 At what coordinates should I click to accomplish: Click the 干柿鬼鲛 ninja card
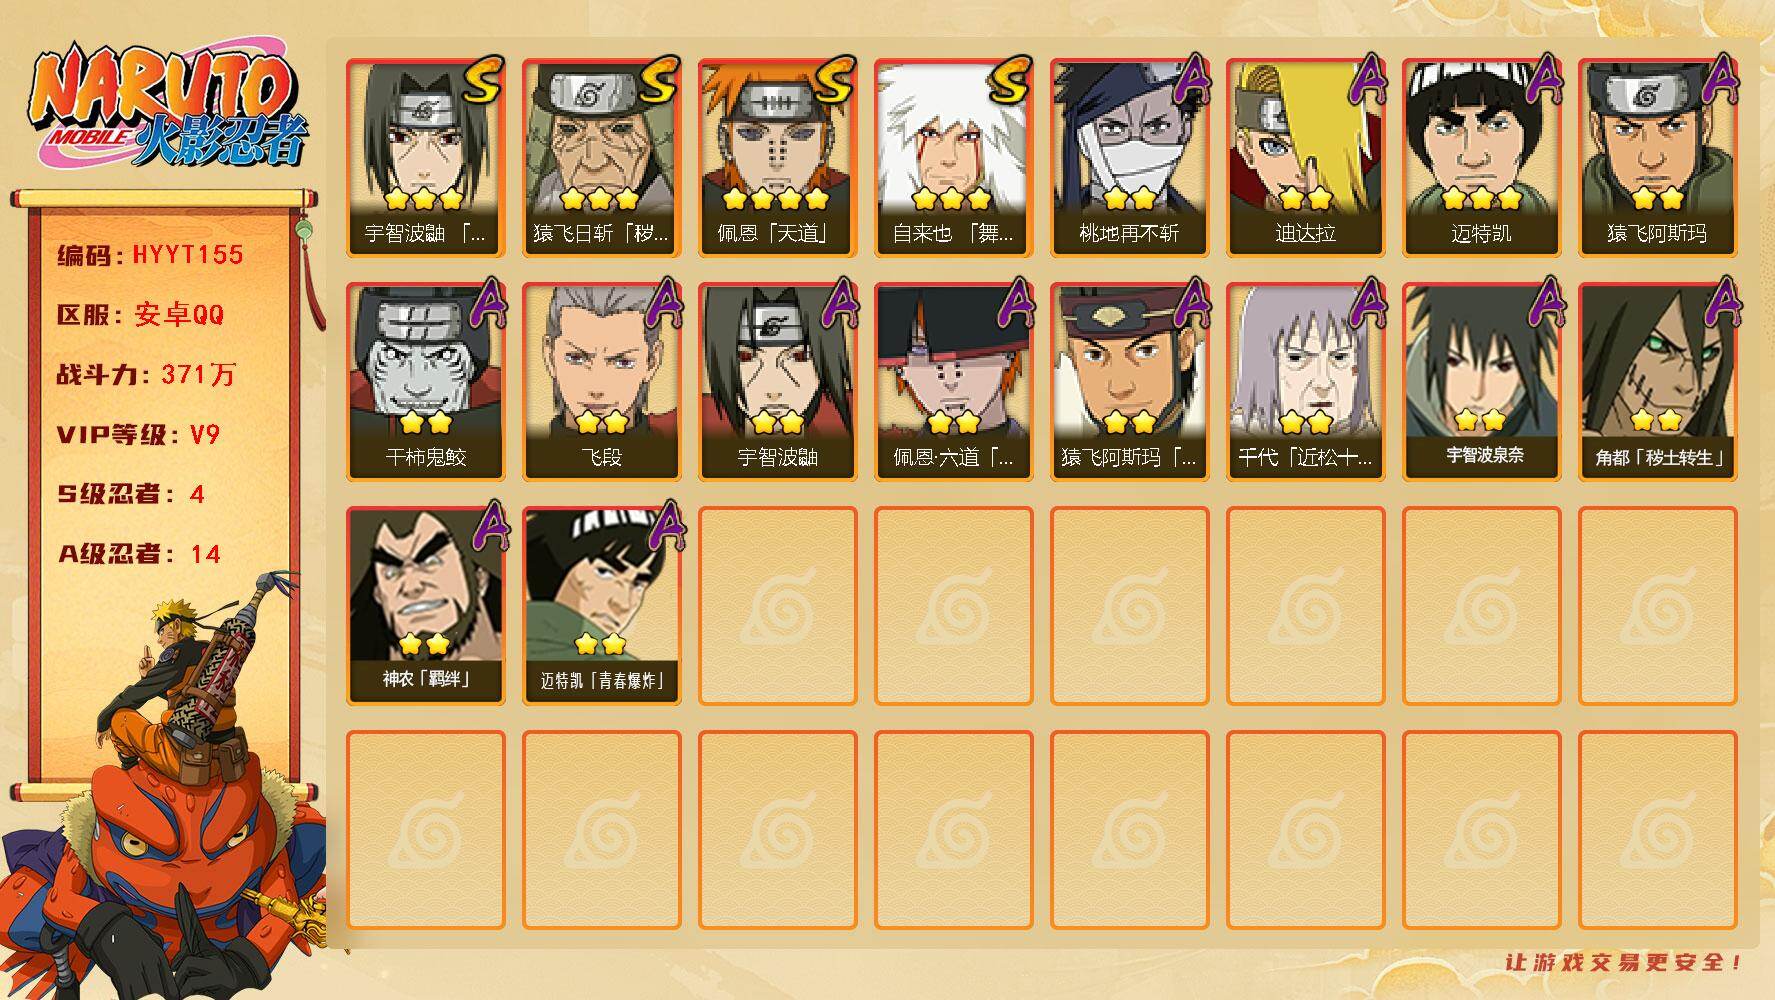pyautogui.click(x=425, y=382)
